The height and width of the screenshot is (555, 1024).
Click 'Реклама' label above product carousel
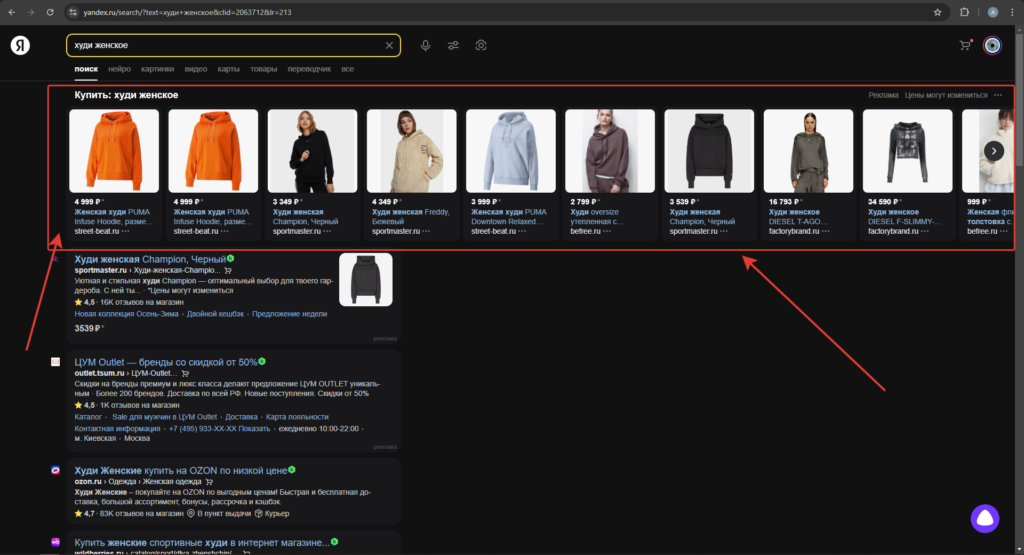884,95
